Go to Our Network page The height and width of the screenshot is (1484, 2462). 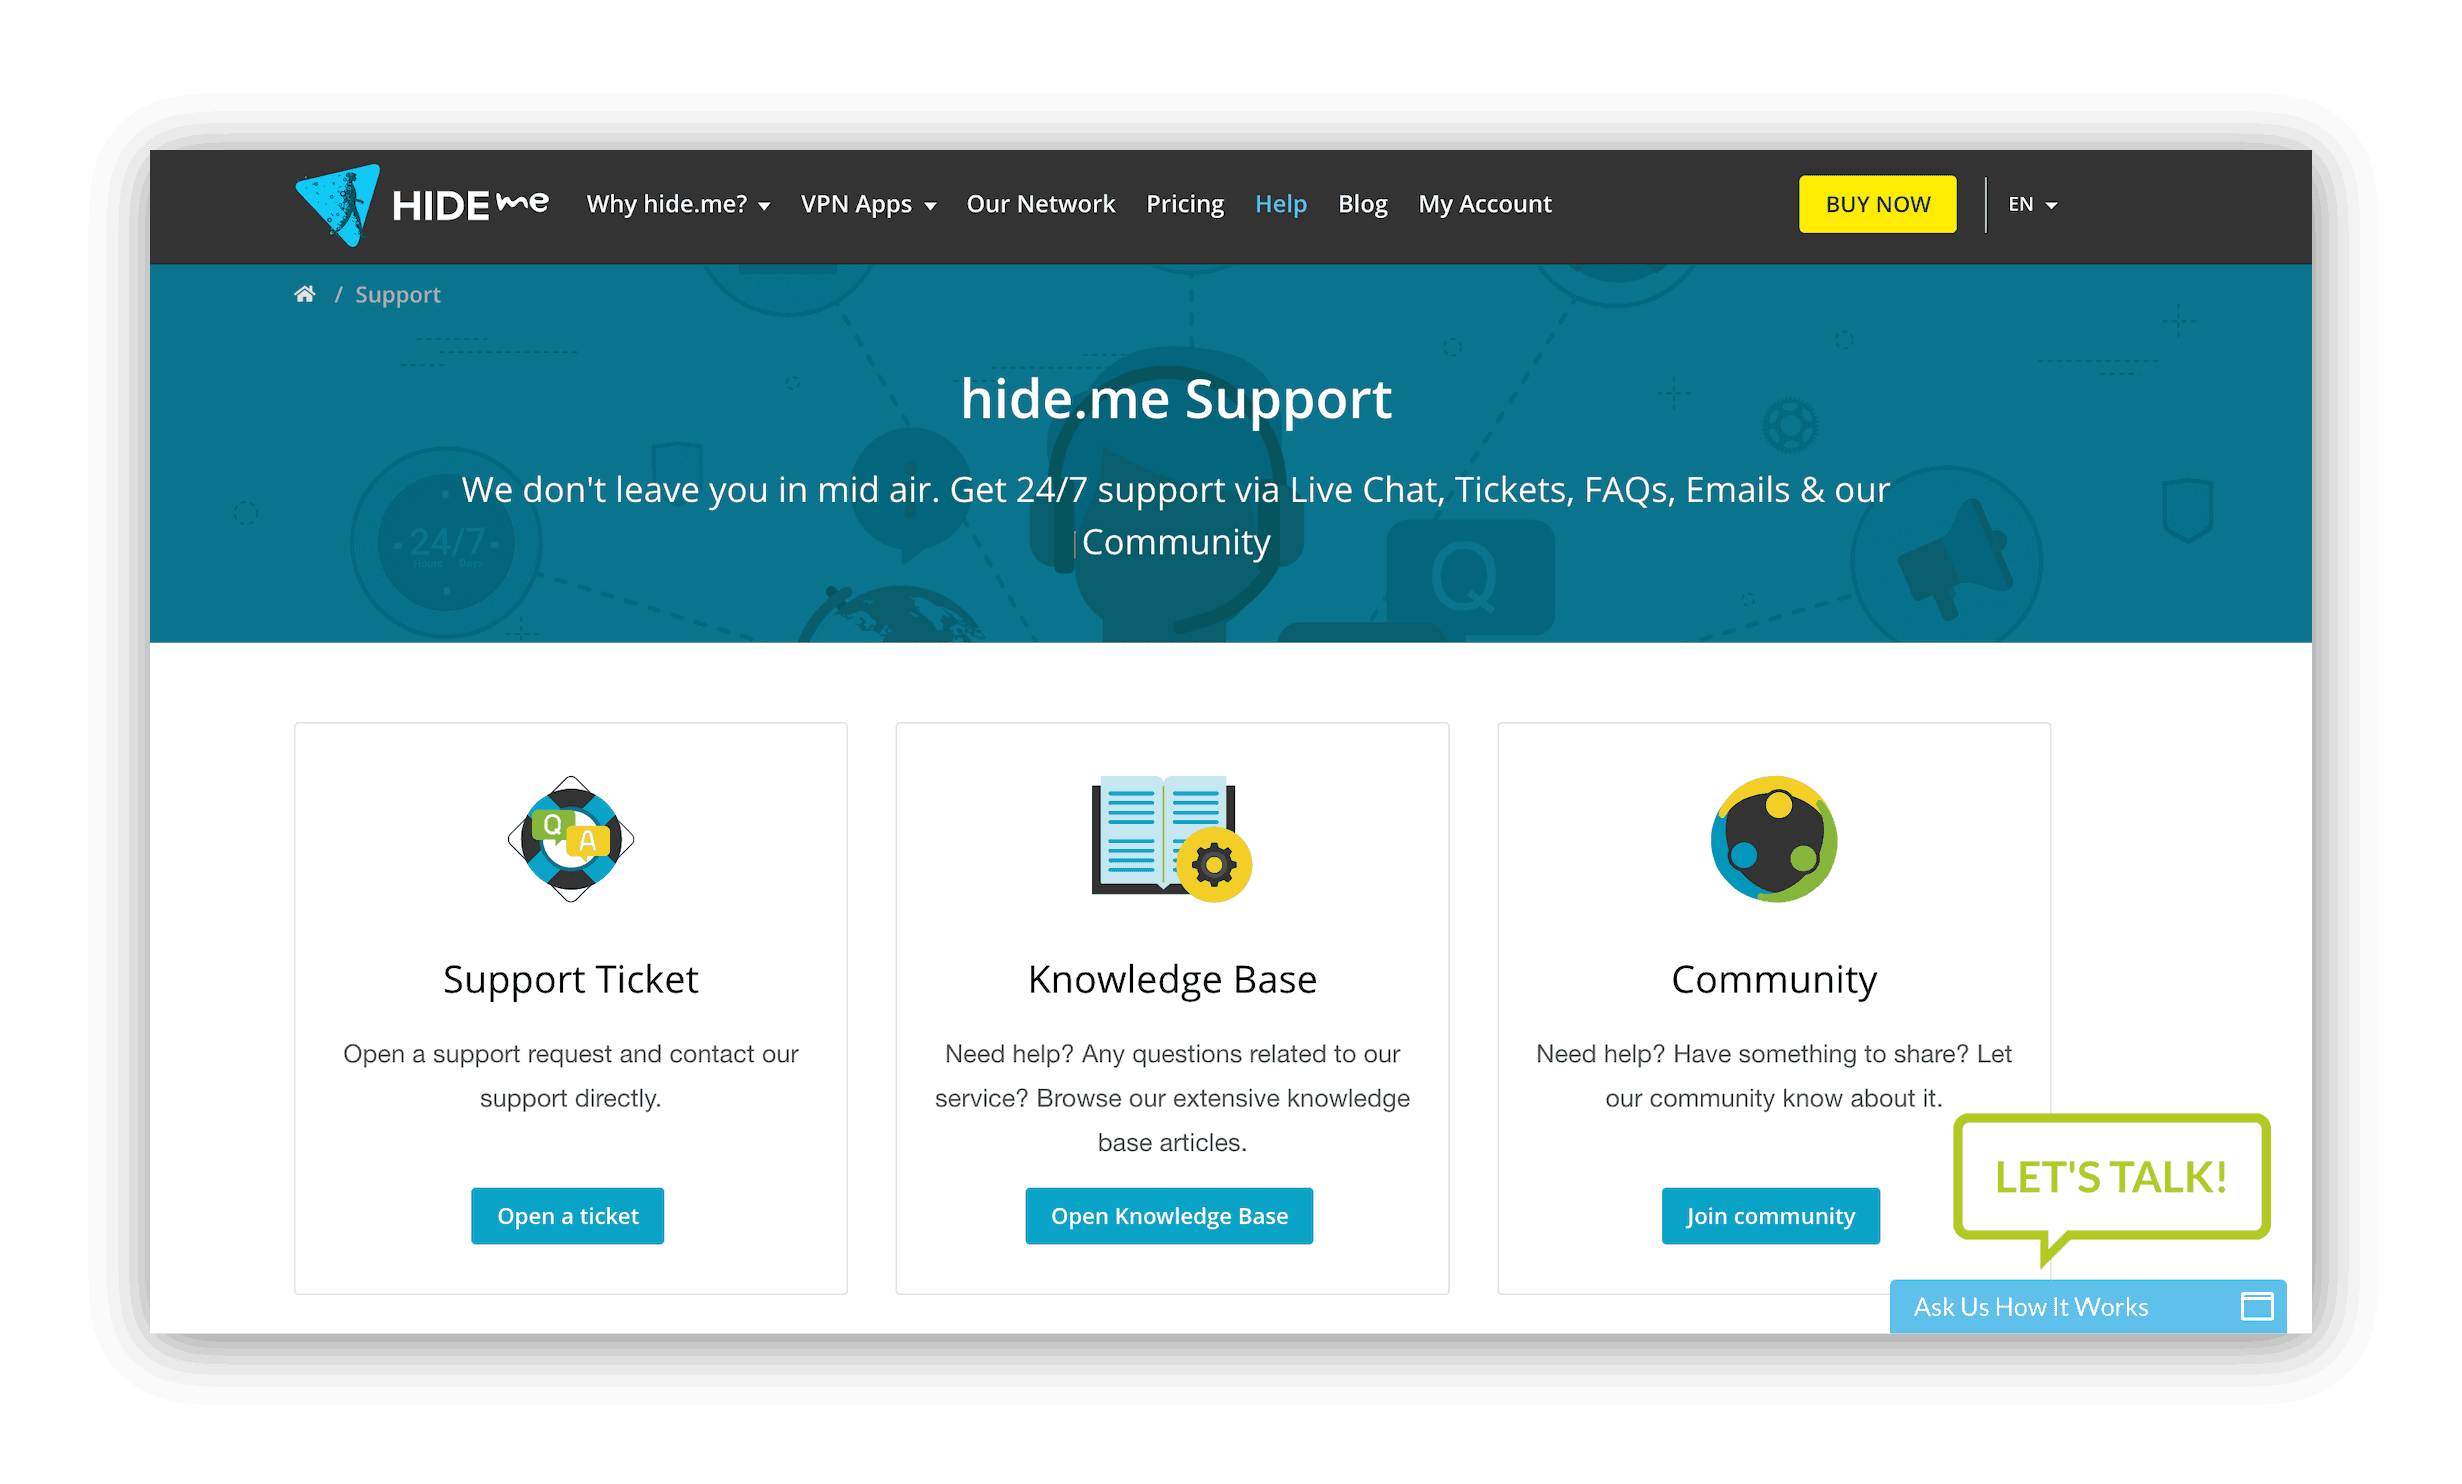(x=1040, y=204)
